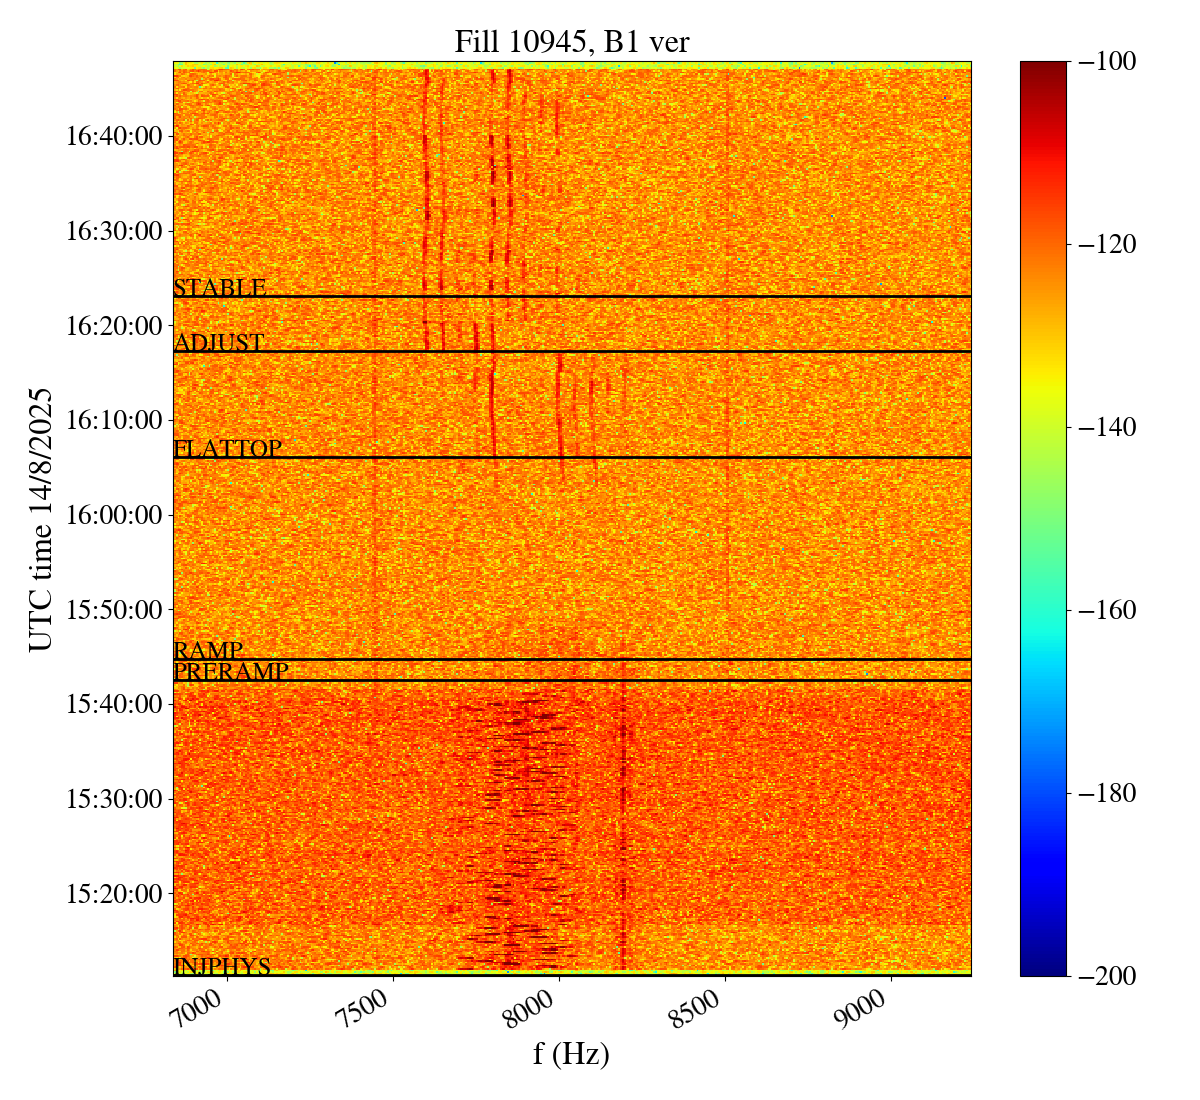Click the plot title "Fill 10945, B1 ver"

coord(571,41)
